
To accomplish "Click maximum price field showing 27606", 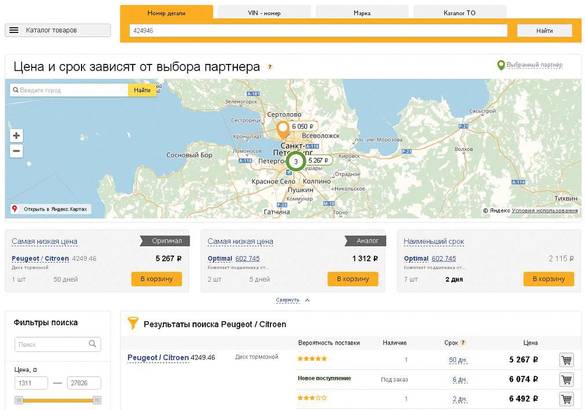I will pyautogui.click(x=84, y=383).
